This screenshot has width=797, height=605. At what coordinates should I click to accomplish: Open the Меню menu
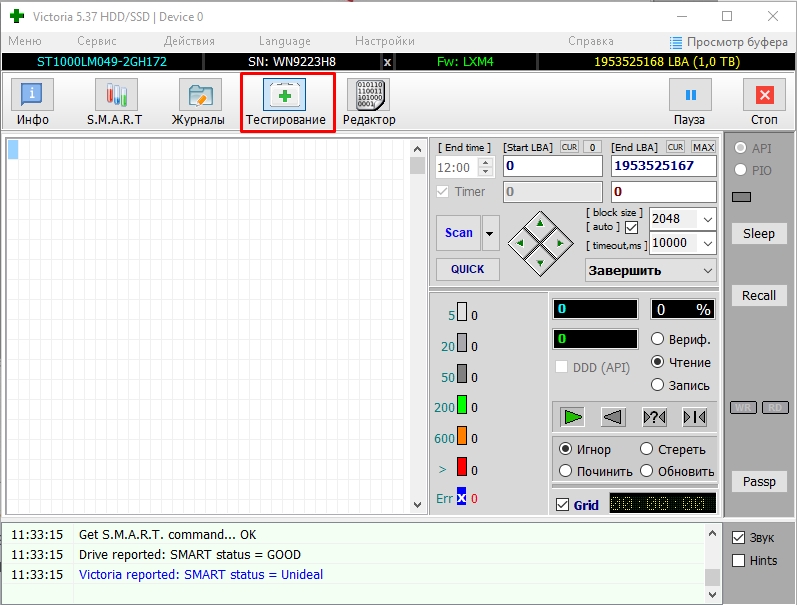click(x=24, y=41)
